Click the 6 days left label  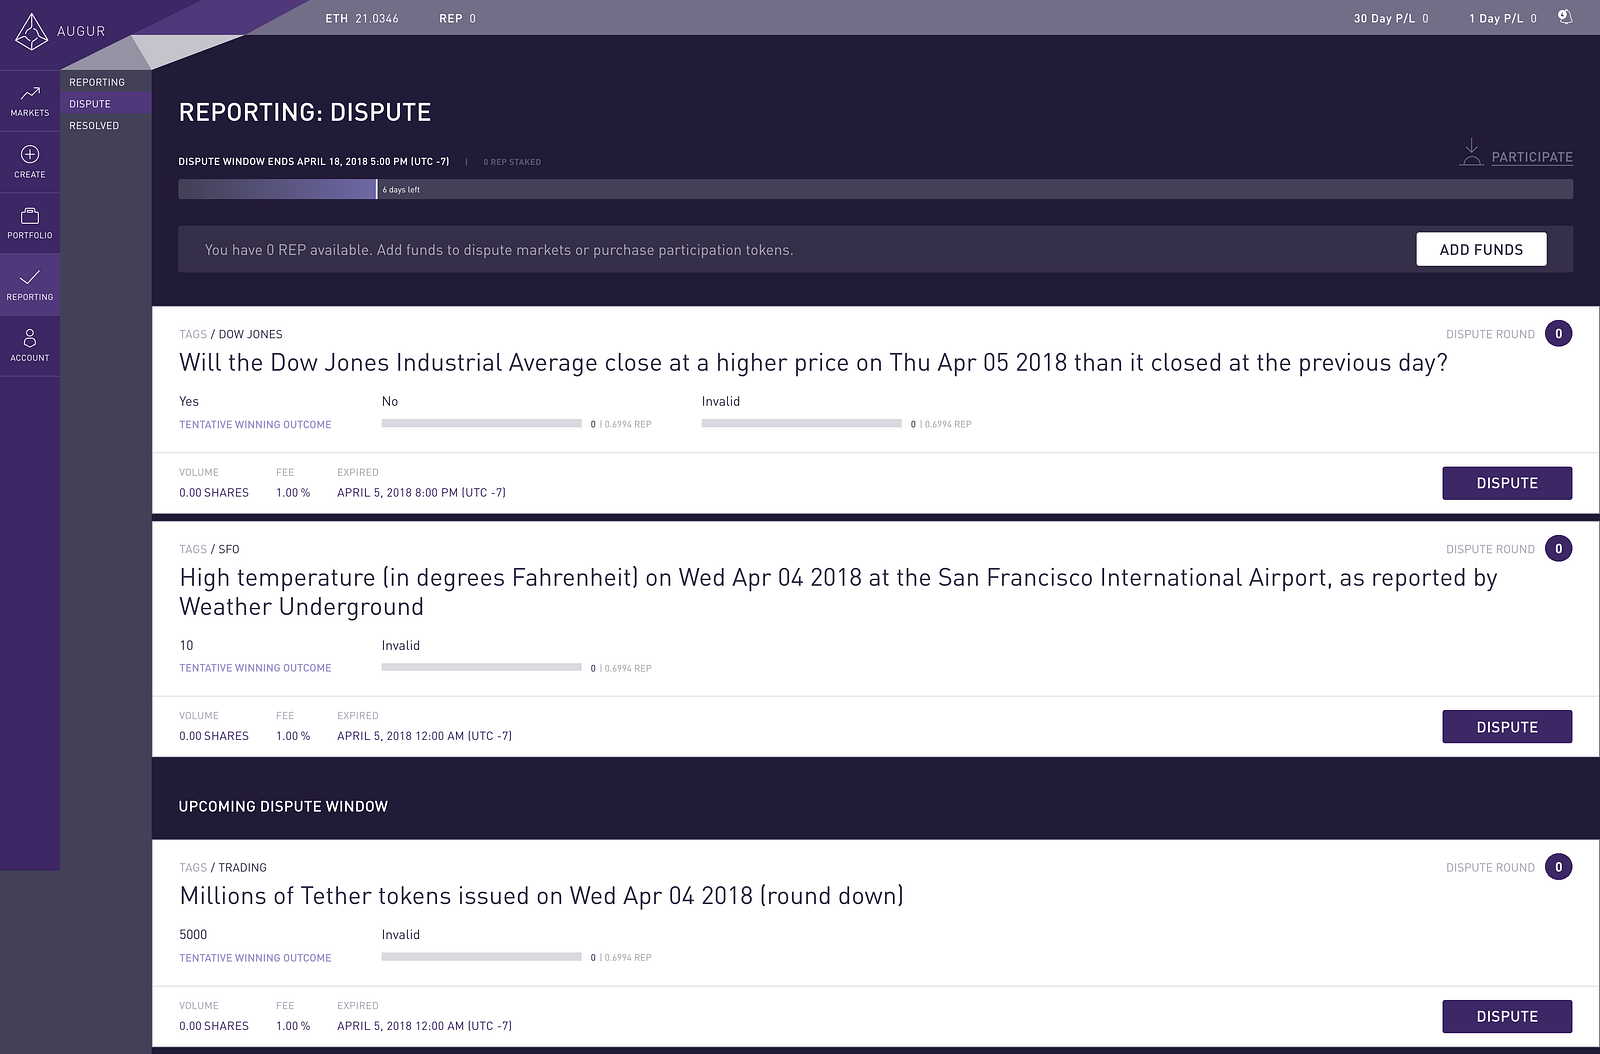pos(401,190)
